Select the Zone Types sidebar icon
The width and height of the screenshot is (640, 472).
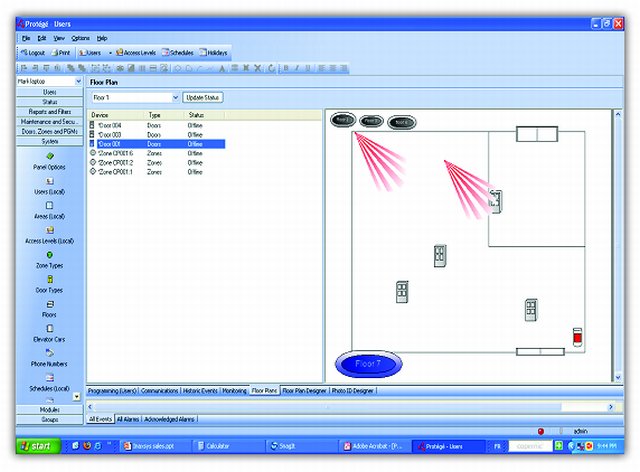tap(49, 255)
